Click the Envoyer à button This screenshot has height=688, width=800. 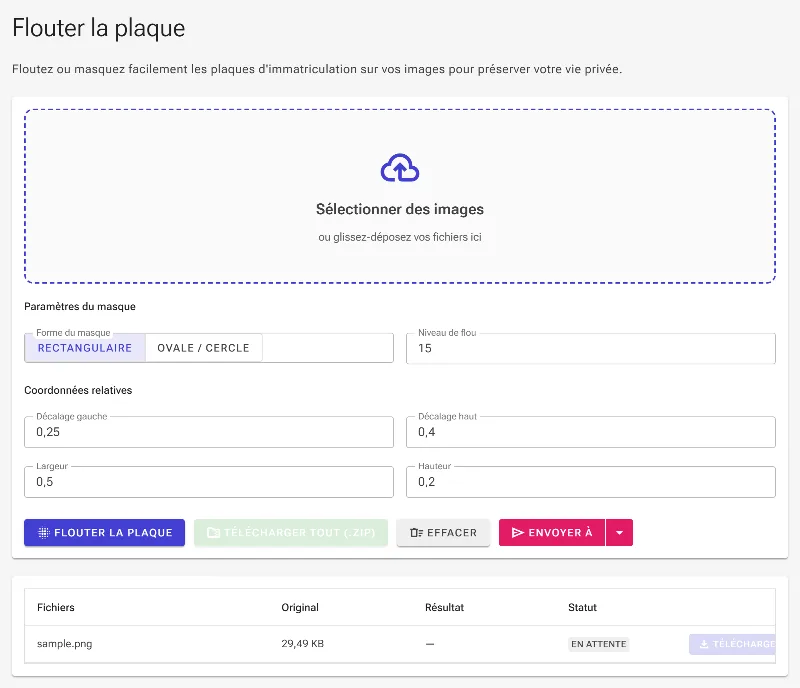coord(552,533)
